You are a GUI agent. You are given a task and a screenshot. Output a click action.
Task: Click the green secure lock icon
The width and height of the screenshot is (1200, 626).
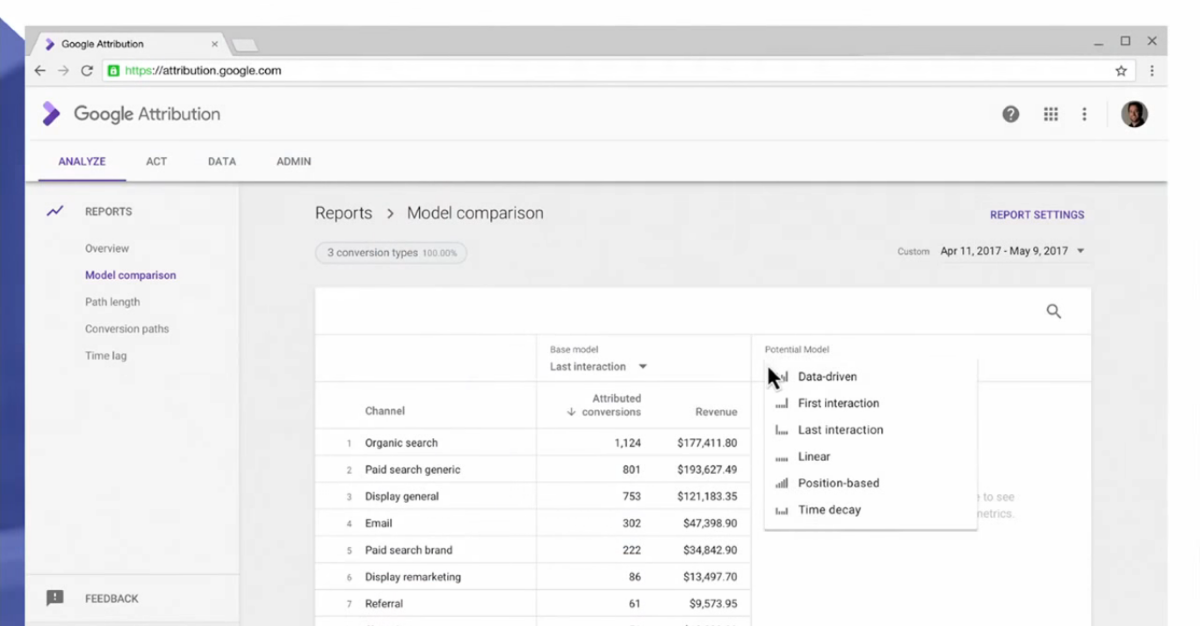point(113,71)
